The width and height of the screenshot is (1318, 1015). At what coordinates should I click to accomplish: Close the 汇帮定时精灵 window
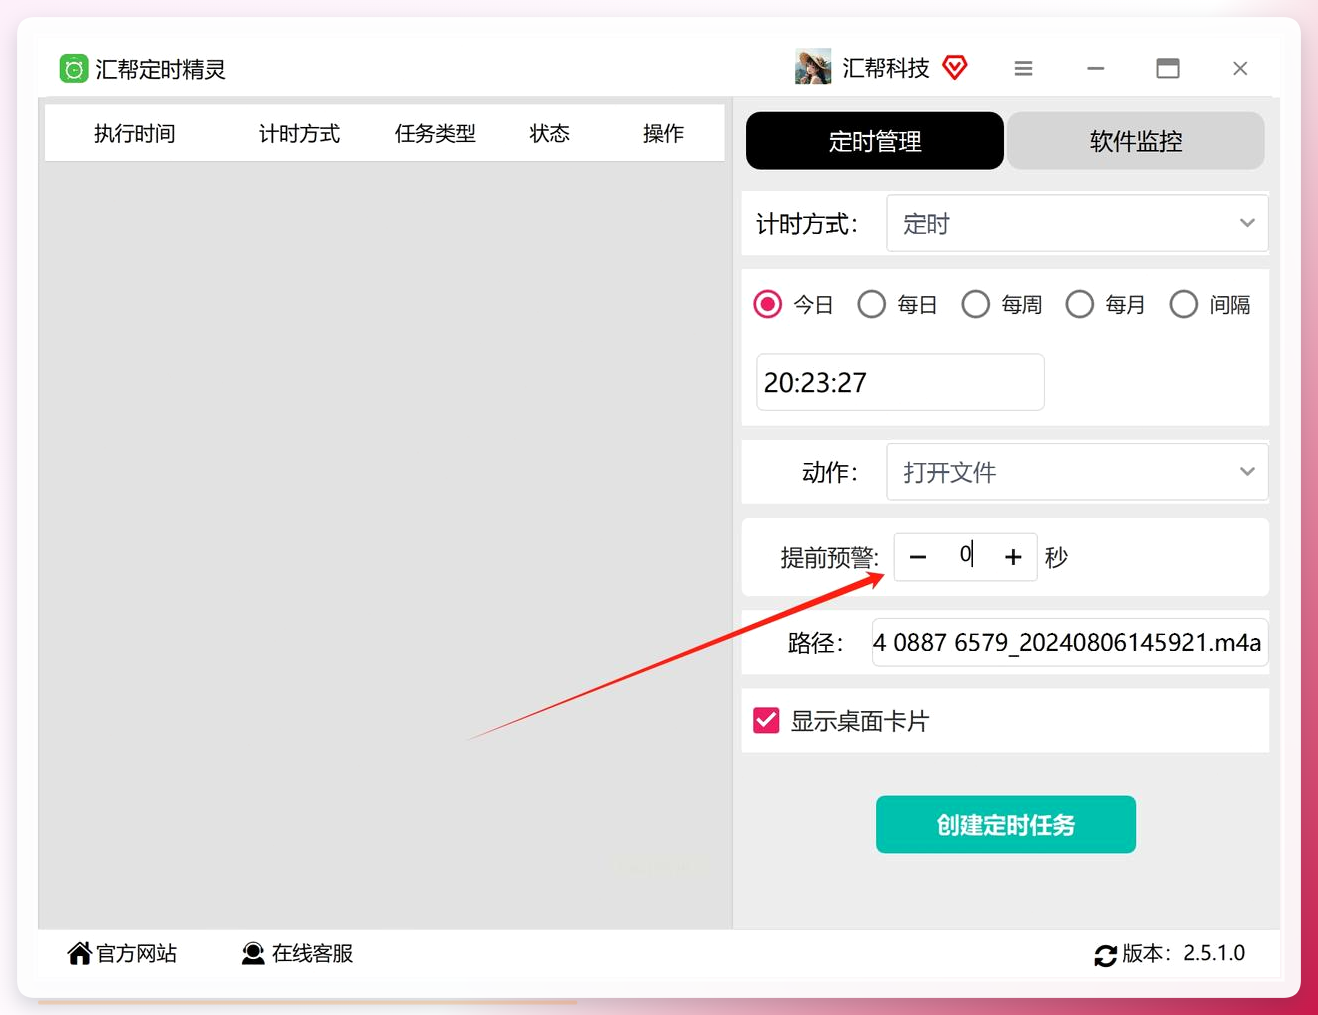click(x=1240, y=68)
